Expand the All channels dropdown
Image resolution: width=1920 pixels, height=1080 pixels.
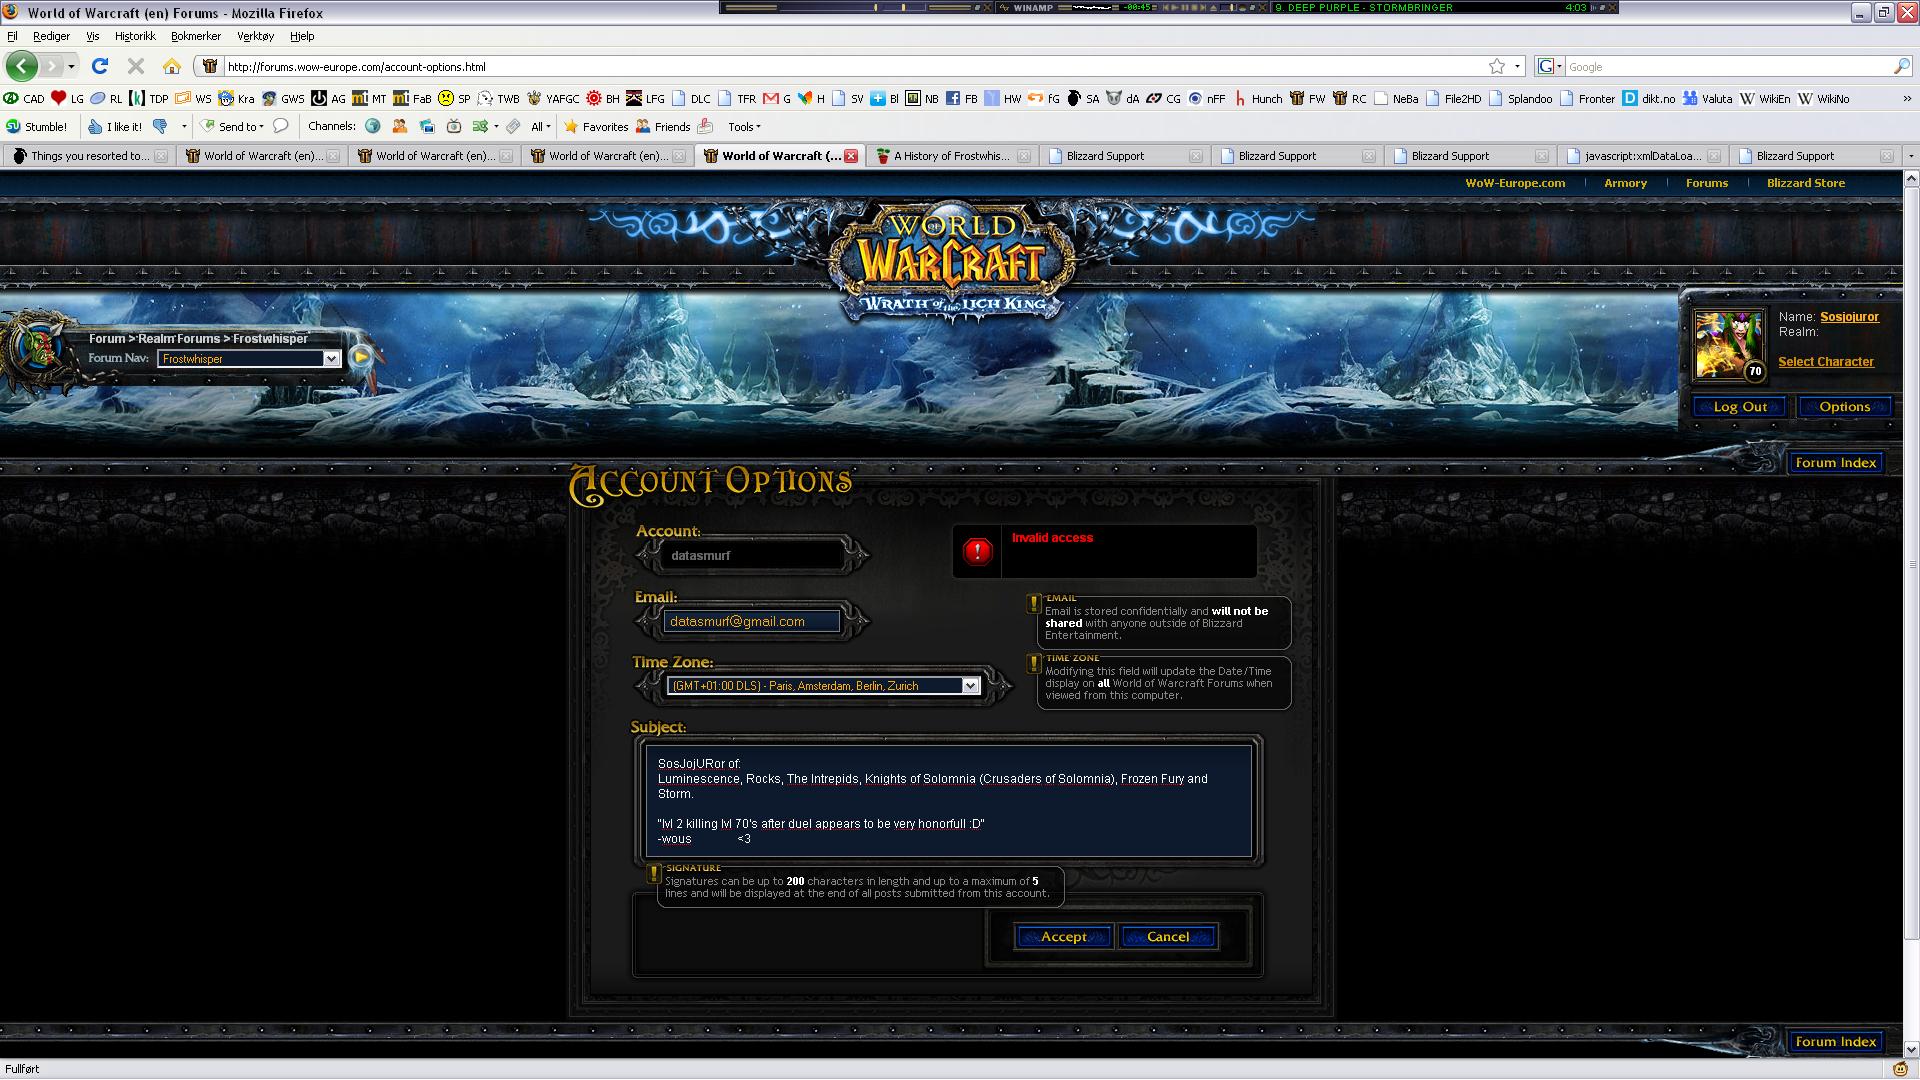pos(540,127)
